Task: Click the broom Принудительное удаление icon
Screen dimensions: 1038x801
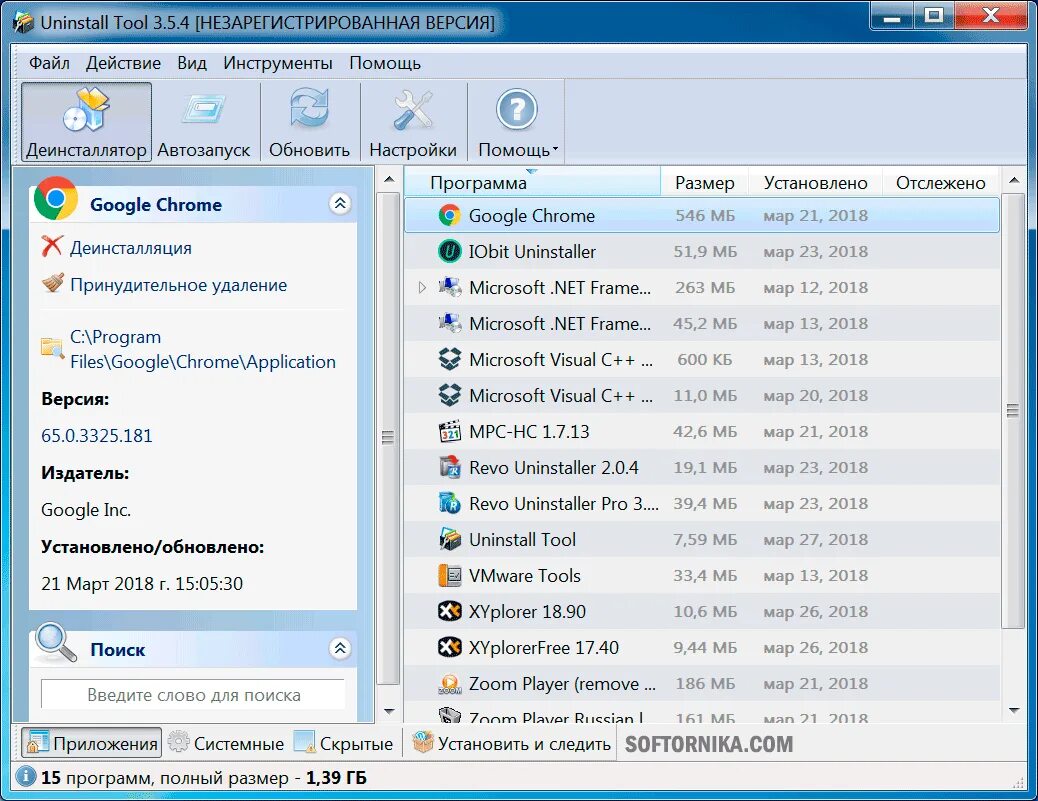Action: point(52,284)
